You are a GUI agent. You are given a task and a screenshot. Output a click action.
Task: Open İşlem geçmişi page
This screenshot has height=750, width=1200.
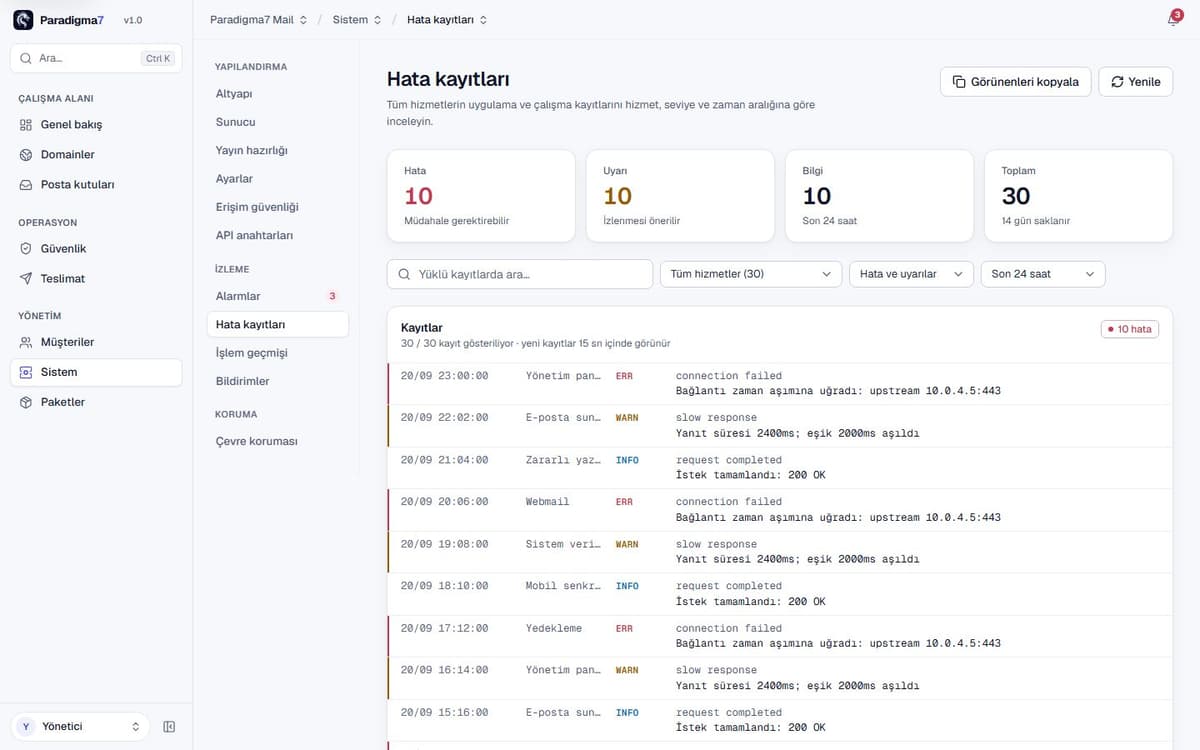point(277,353)
